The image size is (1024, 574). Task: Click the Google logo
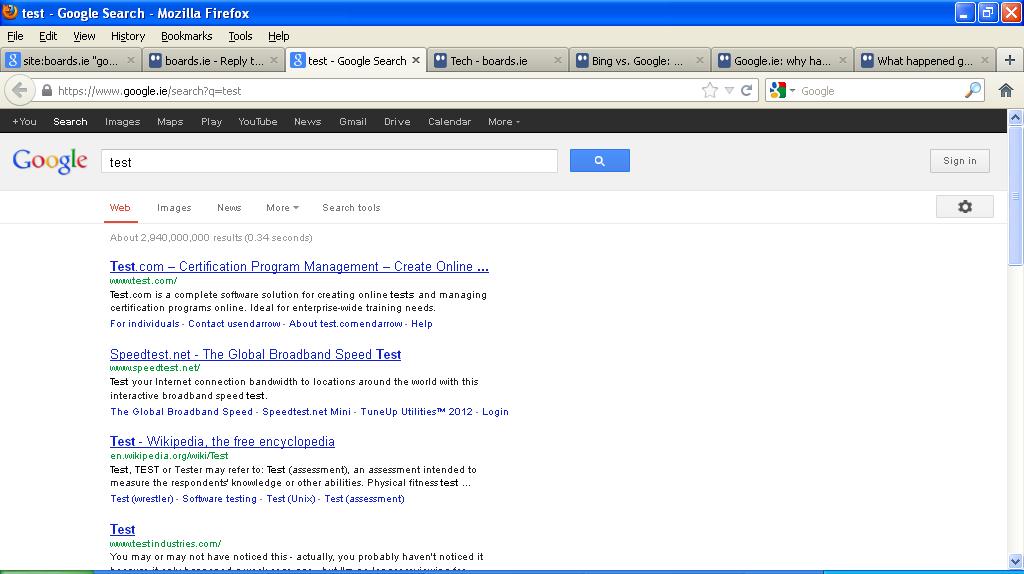[x=50, y=161]
